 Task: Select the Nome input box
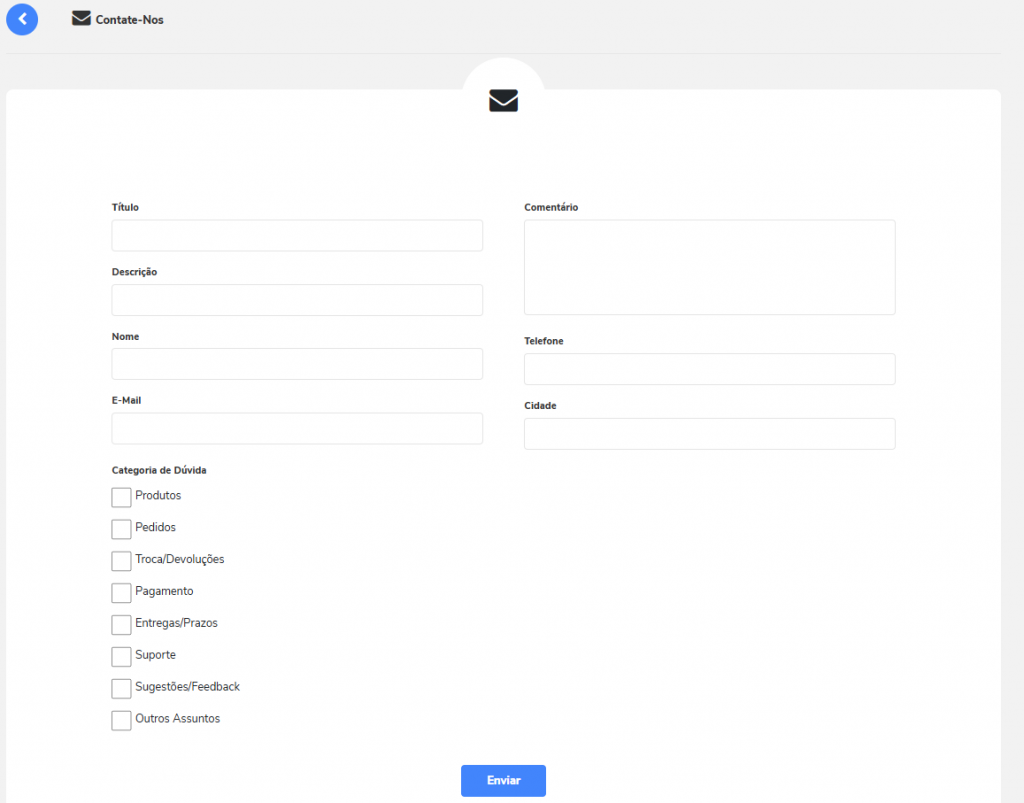click(297, 364)
